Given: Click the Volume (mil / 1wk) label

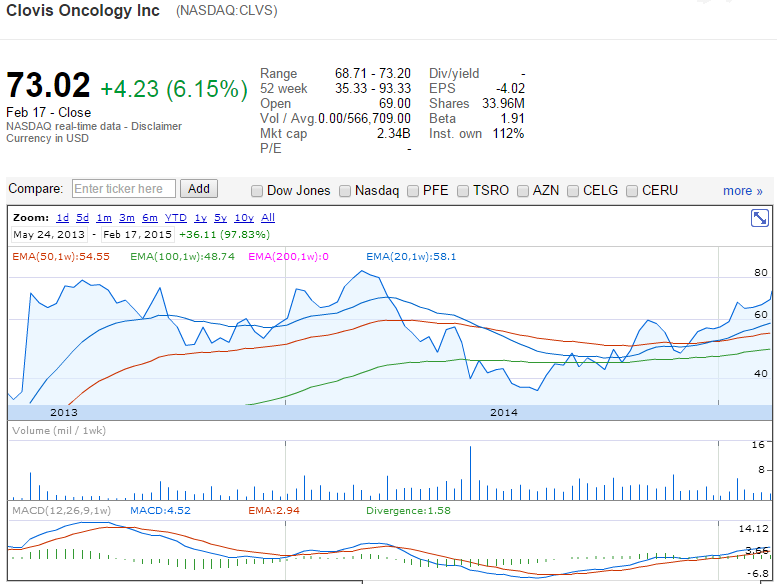Looking at the screenshot, I should pos(59,430).
